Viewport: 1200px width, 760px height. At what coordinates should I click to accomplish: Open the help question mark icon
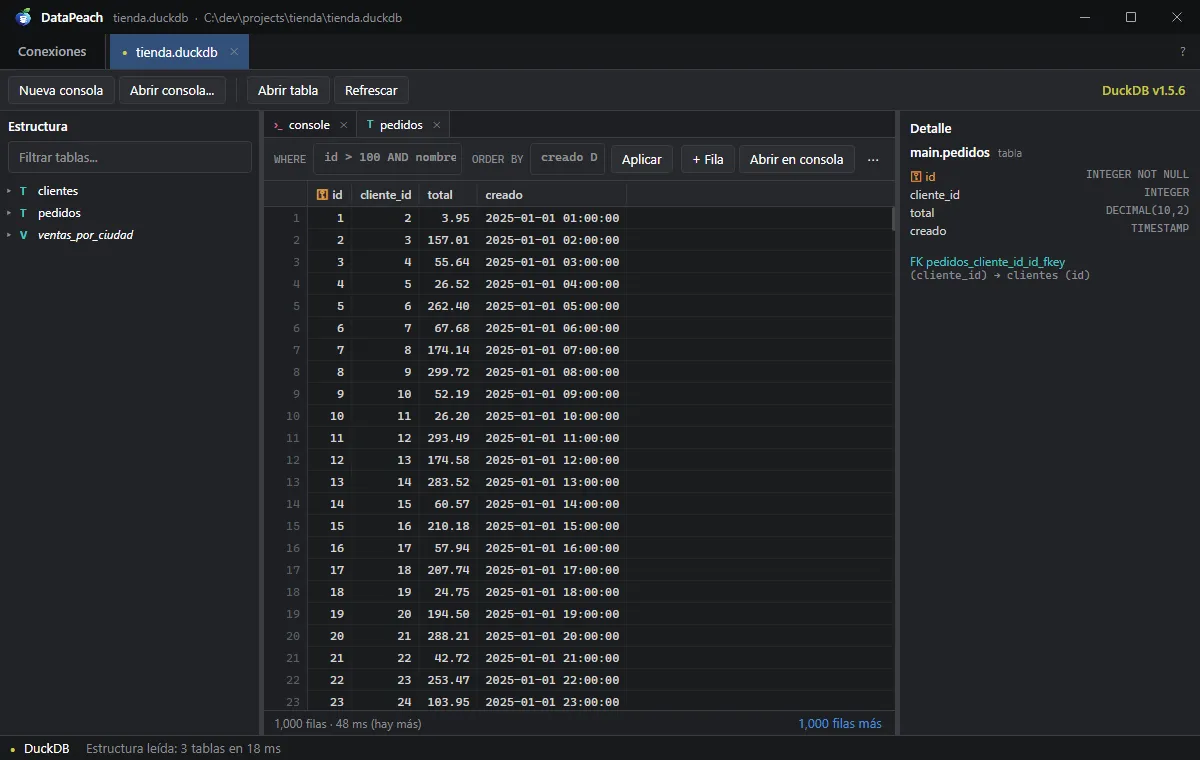[1183, 52]
